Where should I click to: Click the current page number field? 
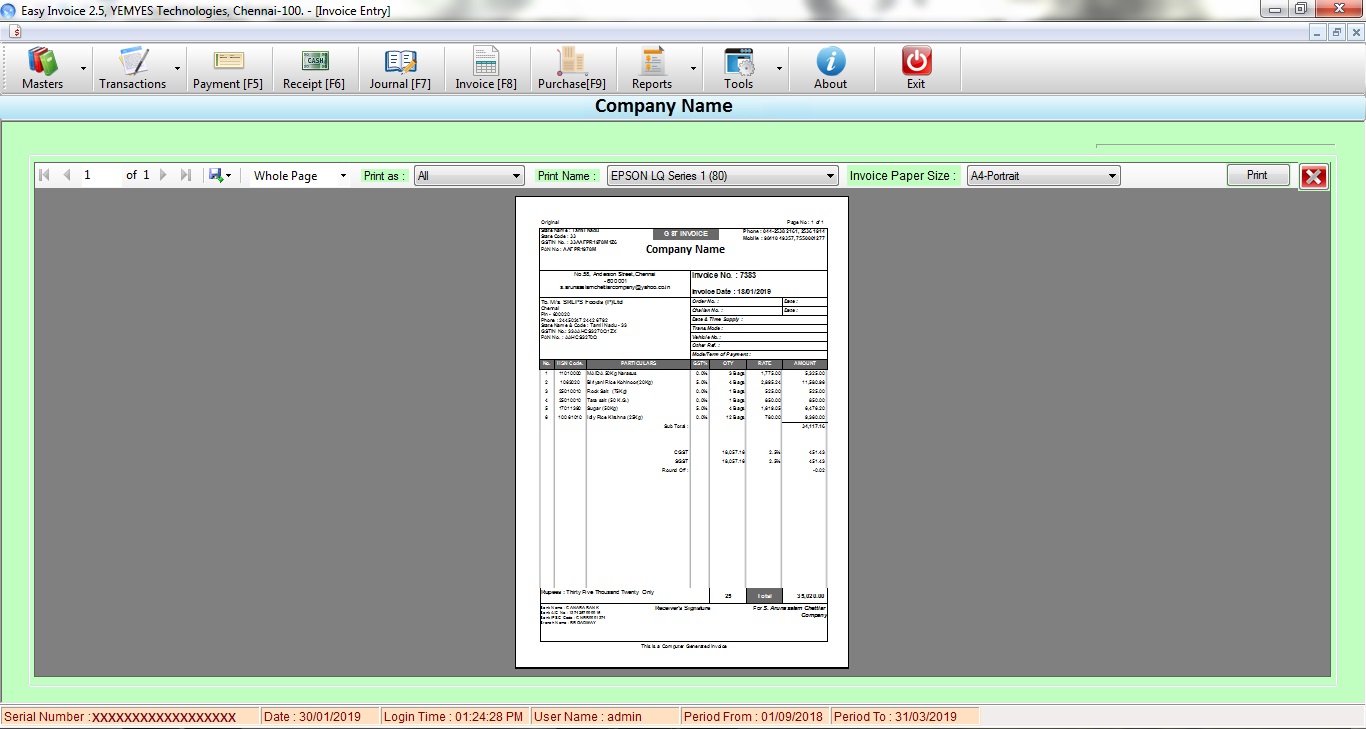(x=100, y=176)
